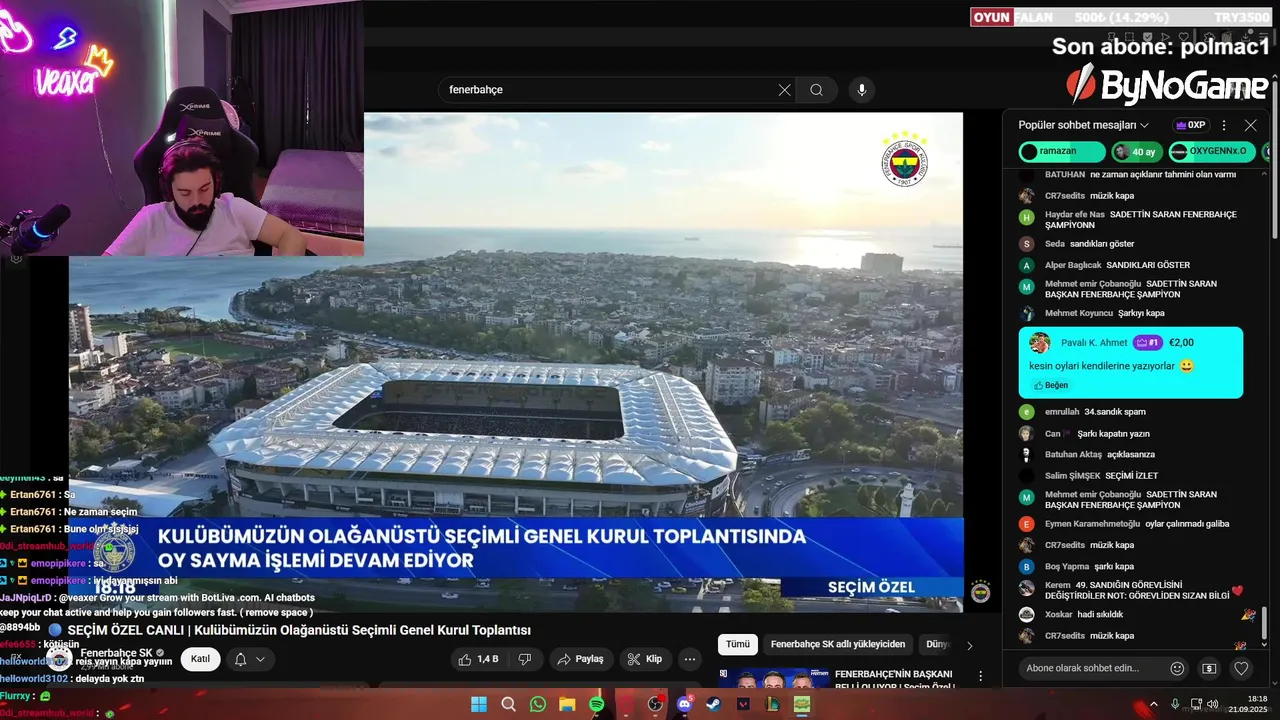Click the live video player area
Viewport: 1280px width, 720px height.
tap(516, 362)
